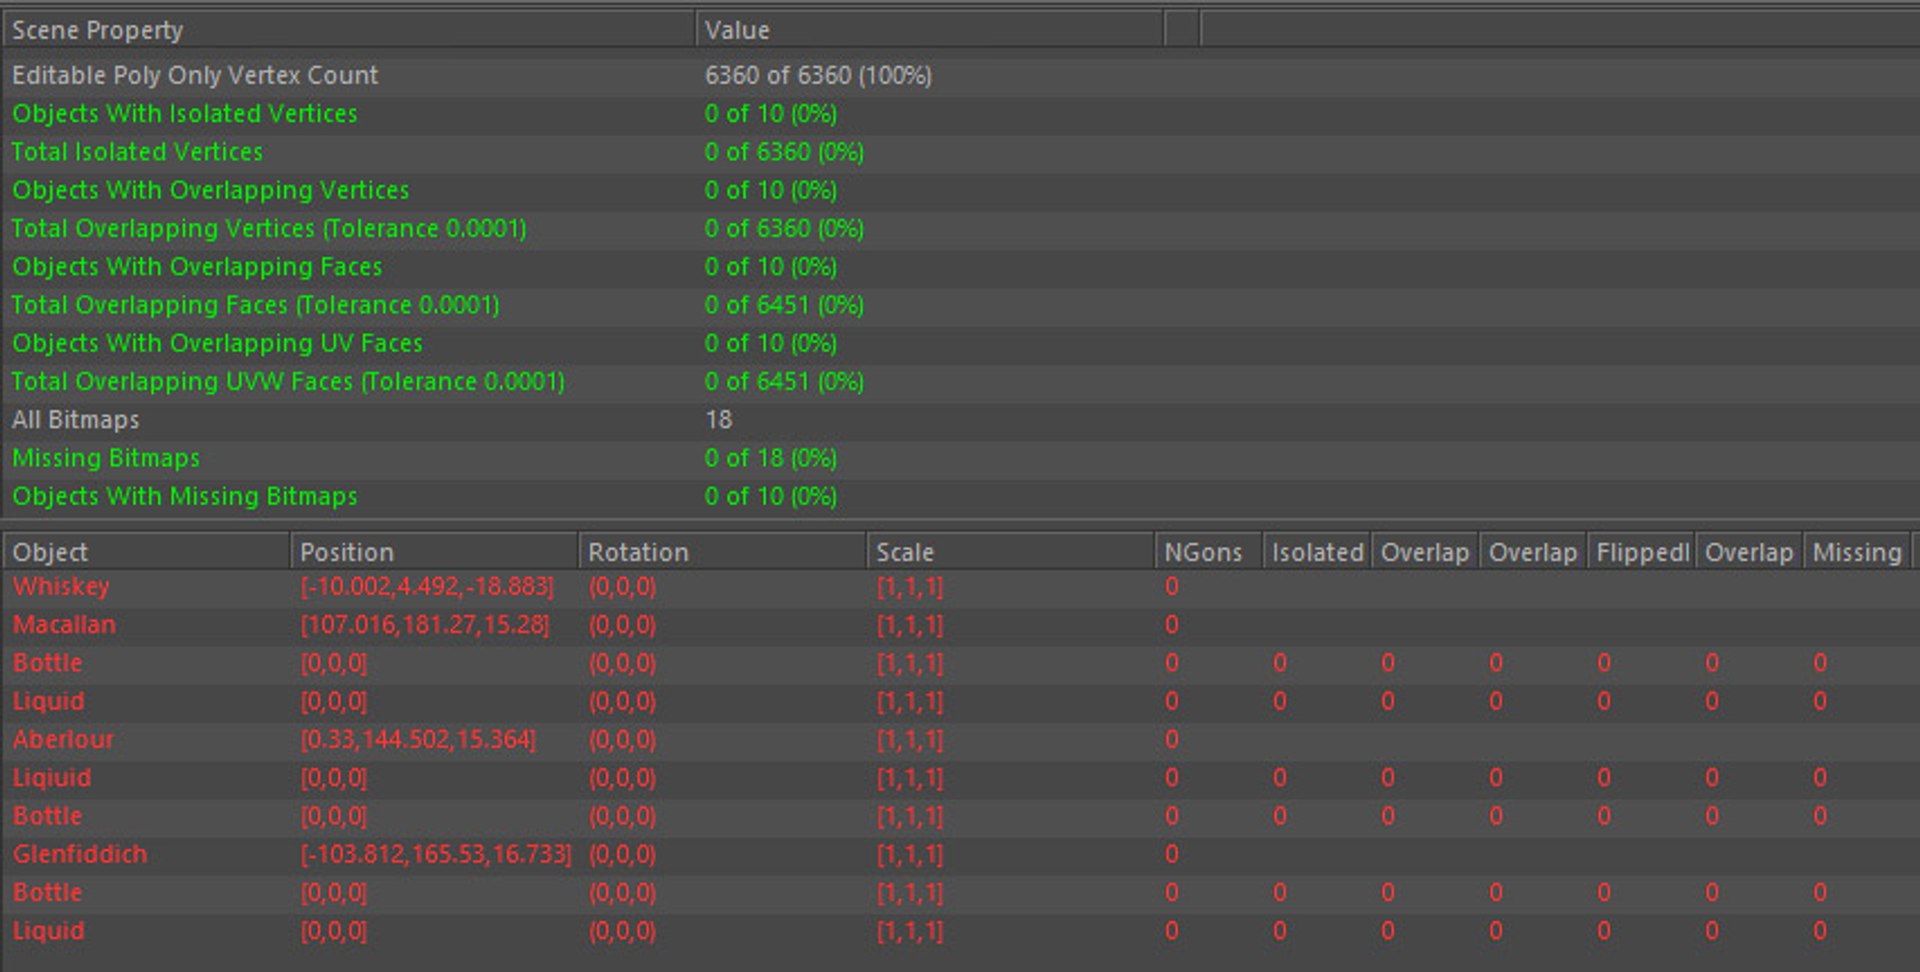Click position '[0.33,144.502,15.364]' of Aberlour
Screen dimensions: 1920x972
(418, 740)
